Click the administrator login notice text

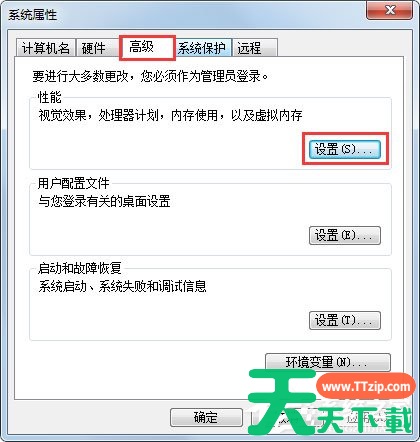click(x=150, y=76)
